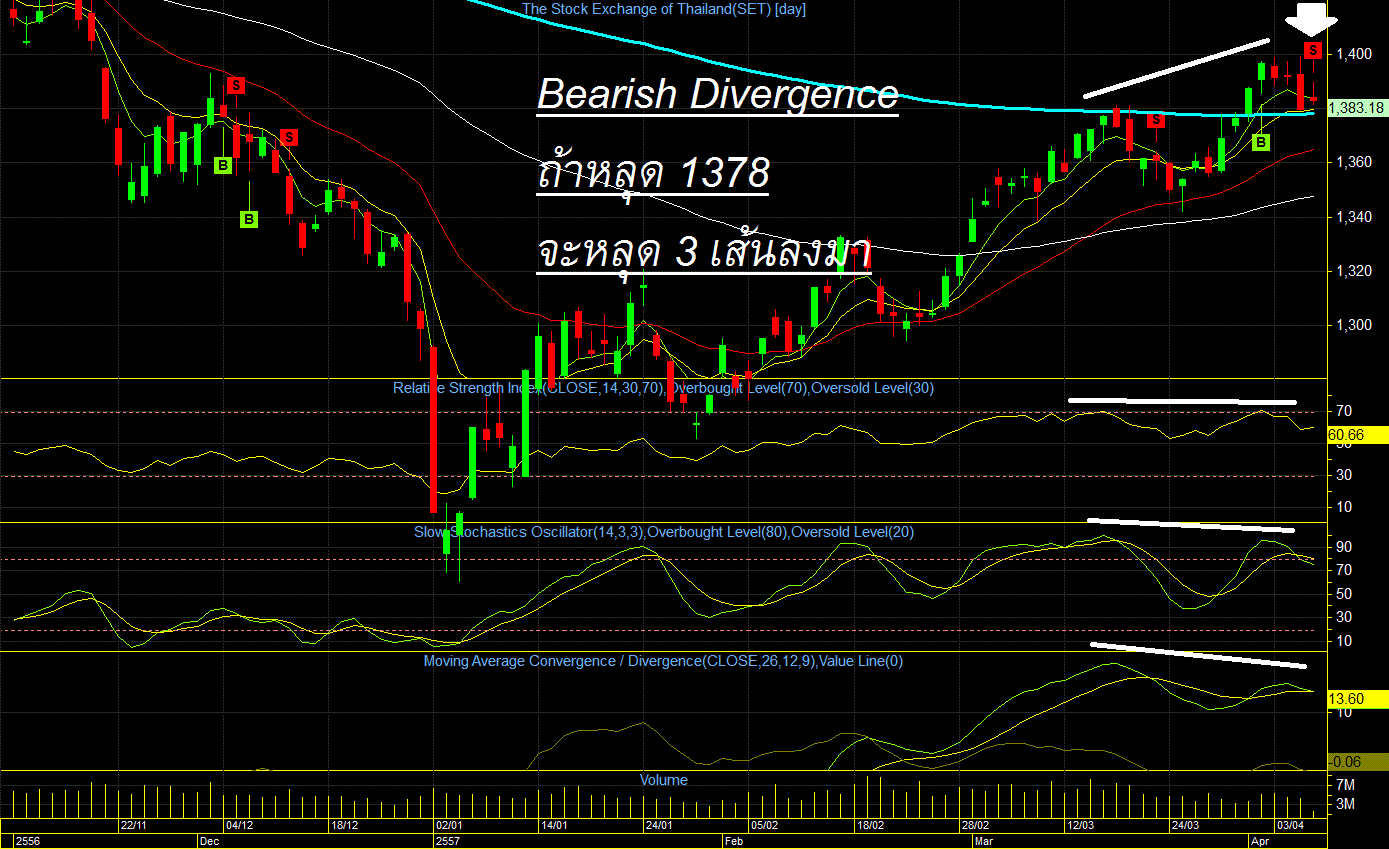Click the 14/01 date label

coord(554,826)
